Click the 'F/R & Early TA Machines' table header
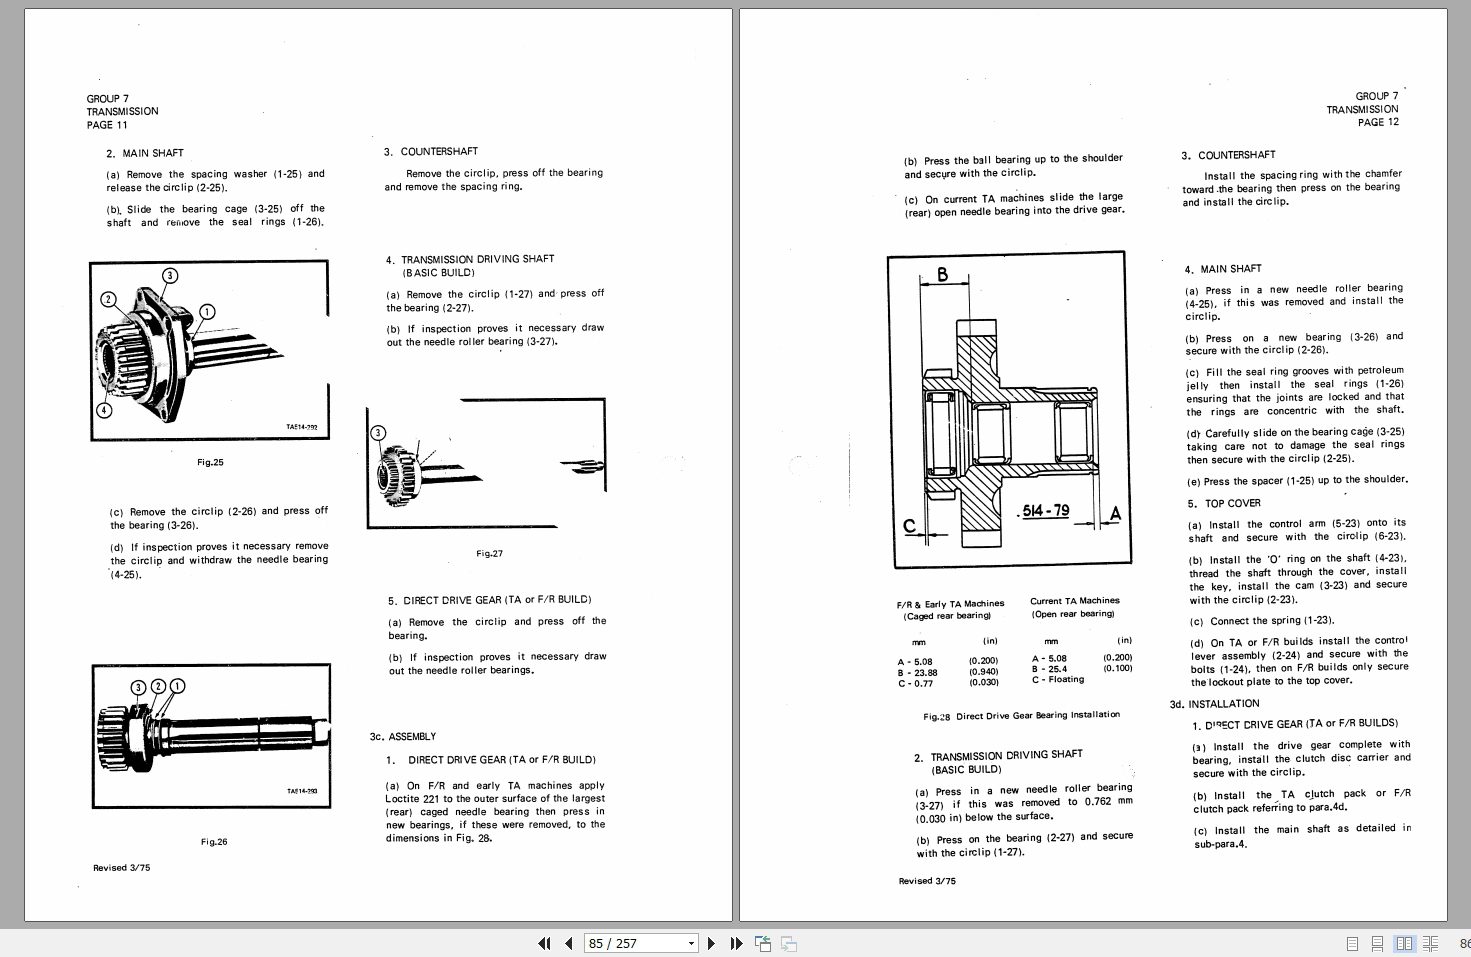 (x=950, y=604)
